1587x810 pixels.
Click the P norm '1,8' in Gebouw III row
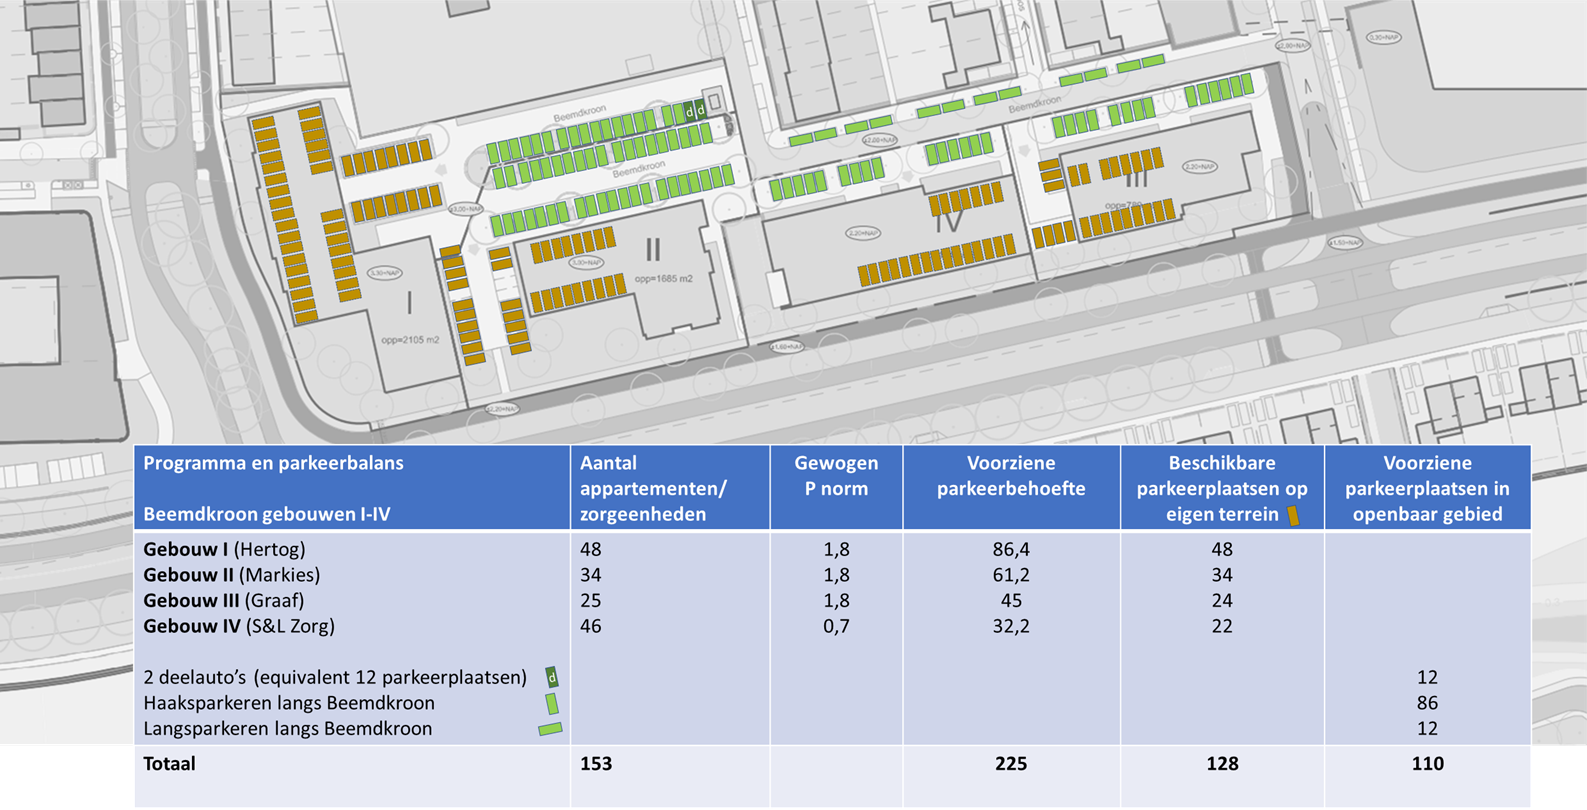[x=836, y=601]
